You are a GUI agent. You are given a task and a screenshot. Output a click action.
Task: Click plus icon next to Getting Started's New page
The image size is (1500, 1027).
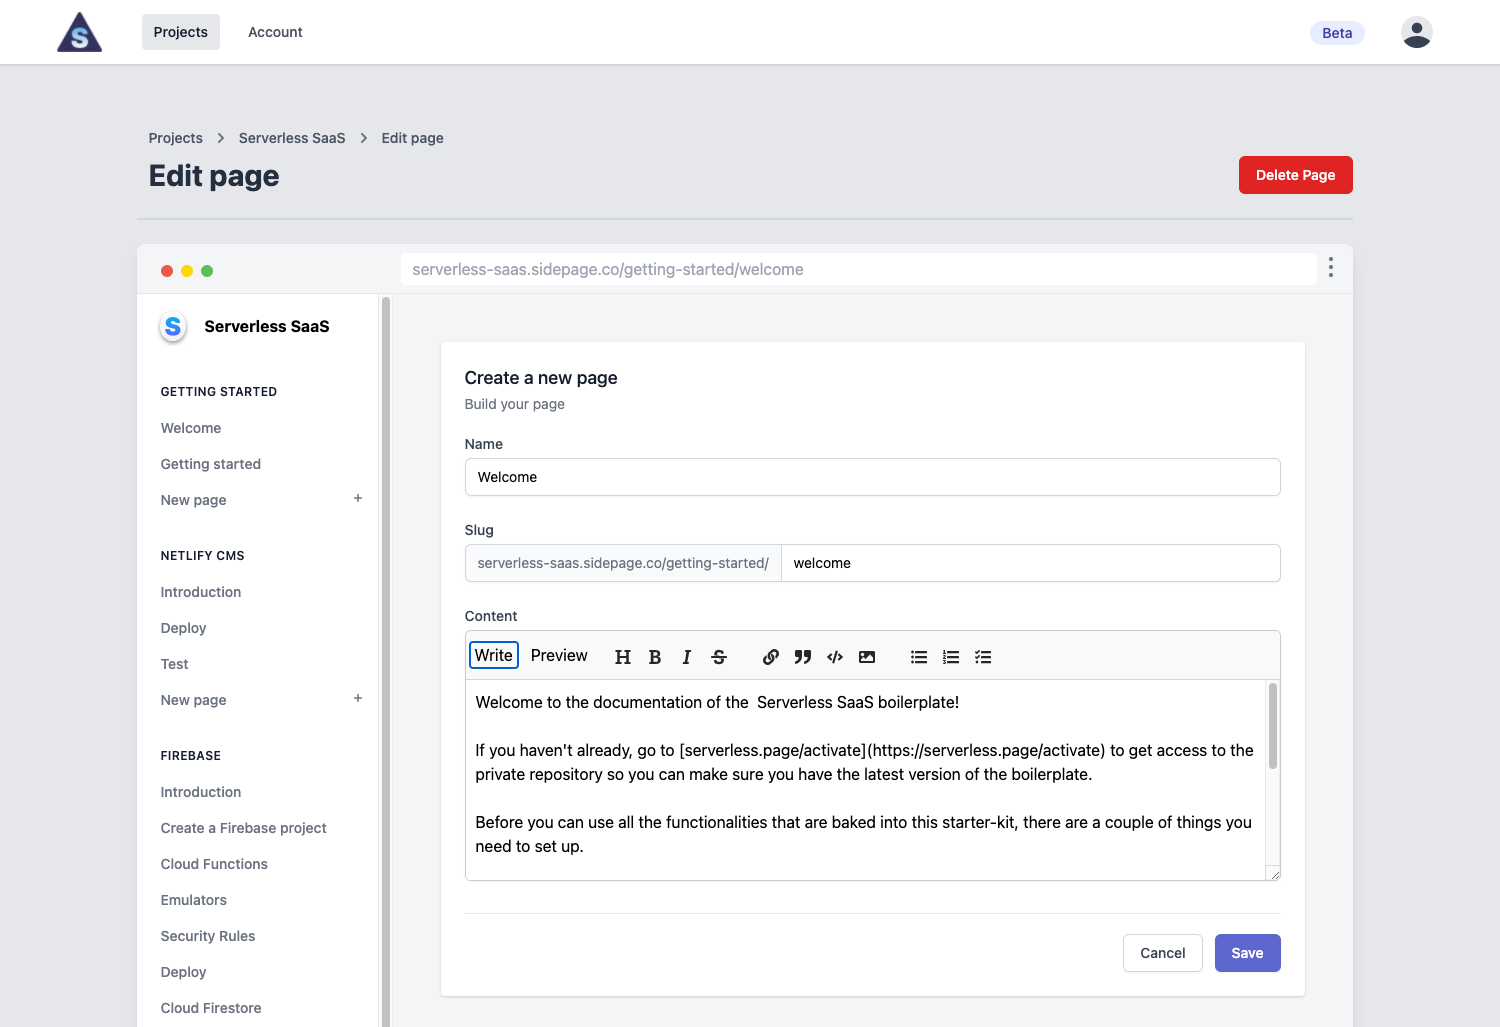[358, 498]
